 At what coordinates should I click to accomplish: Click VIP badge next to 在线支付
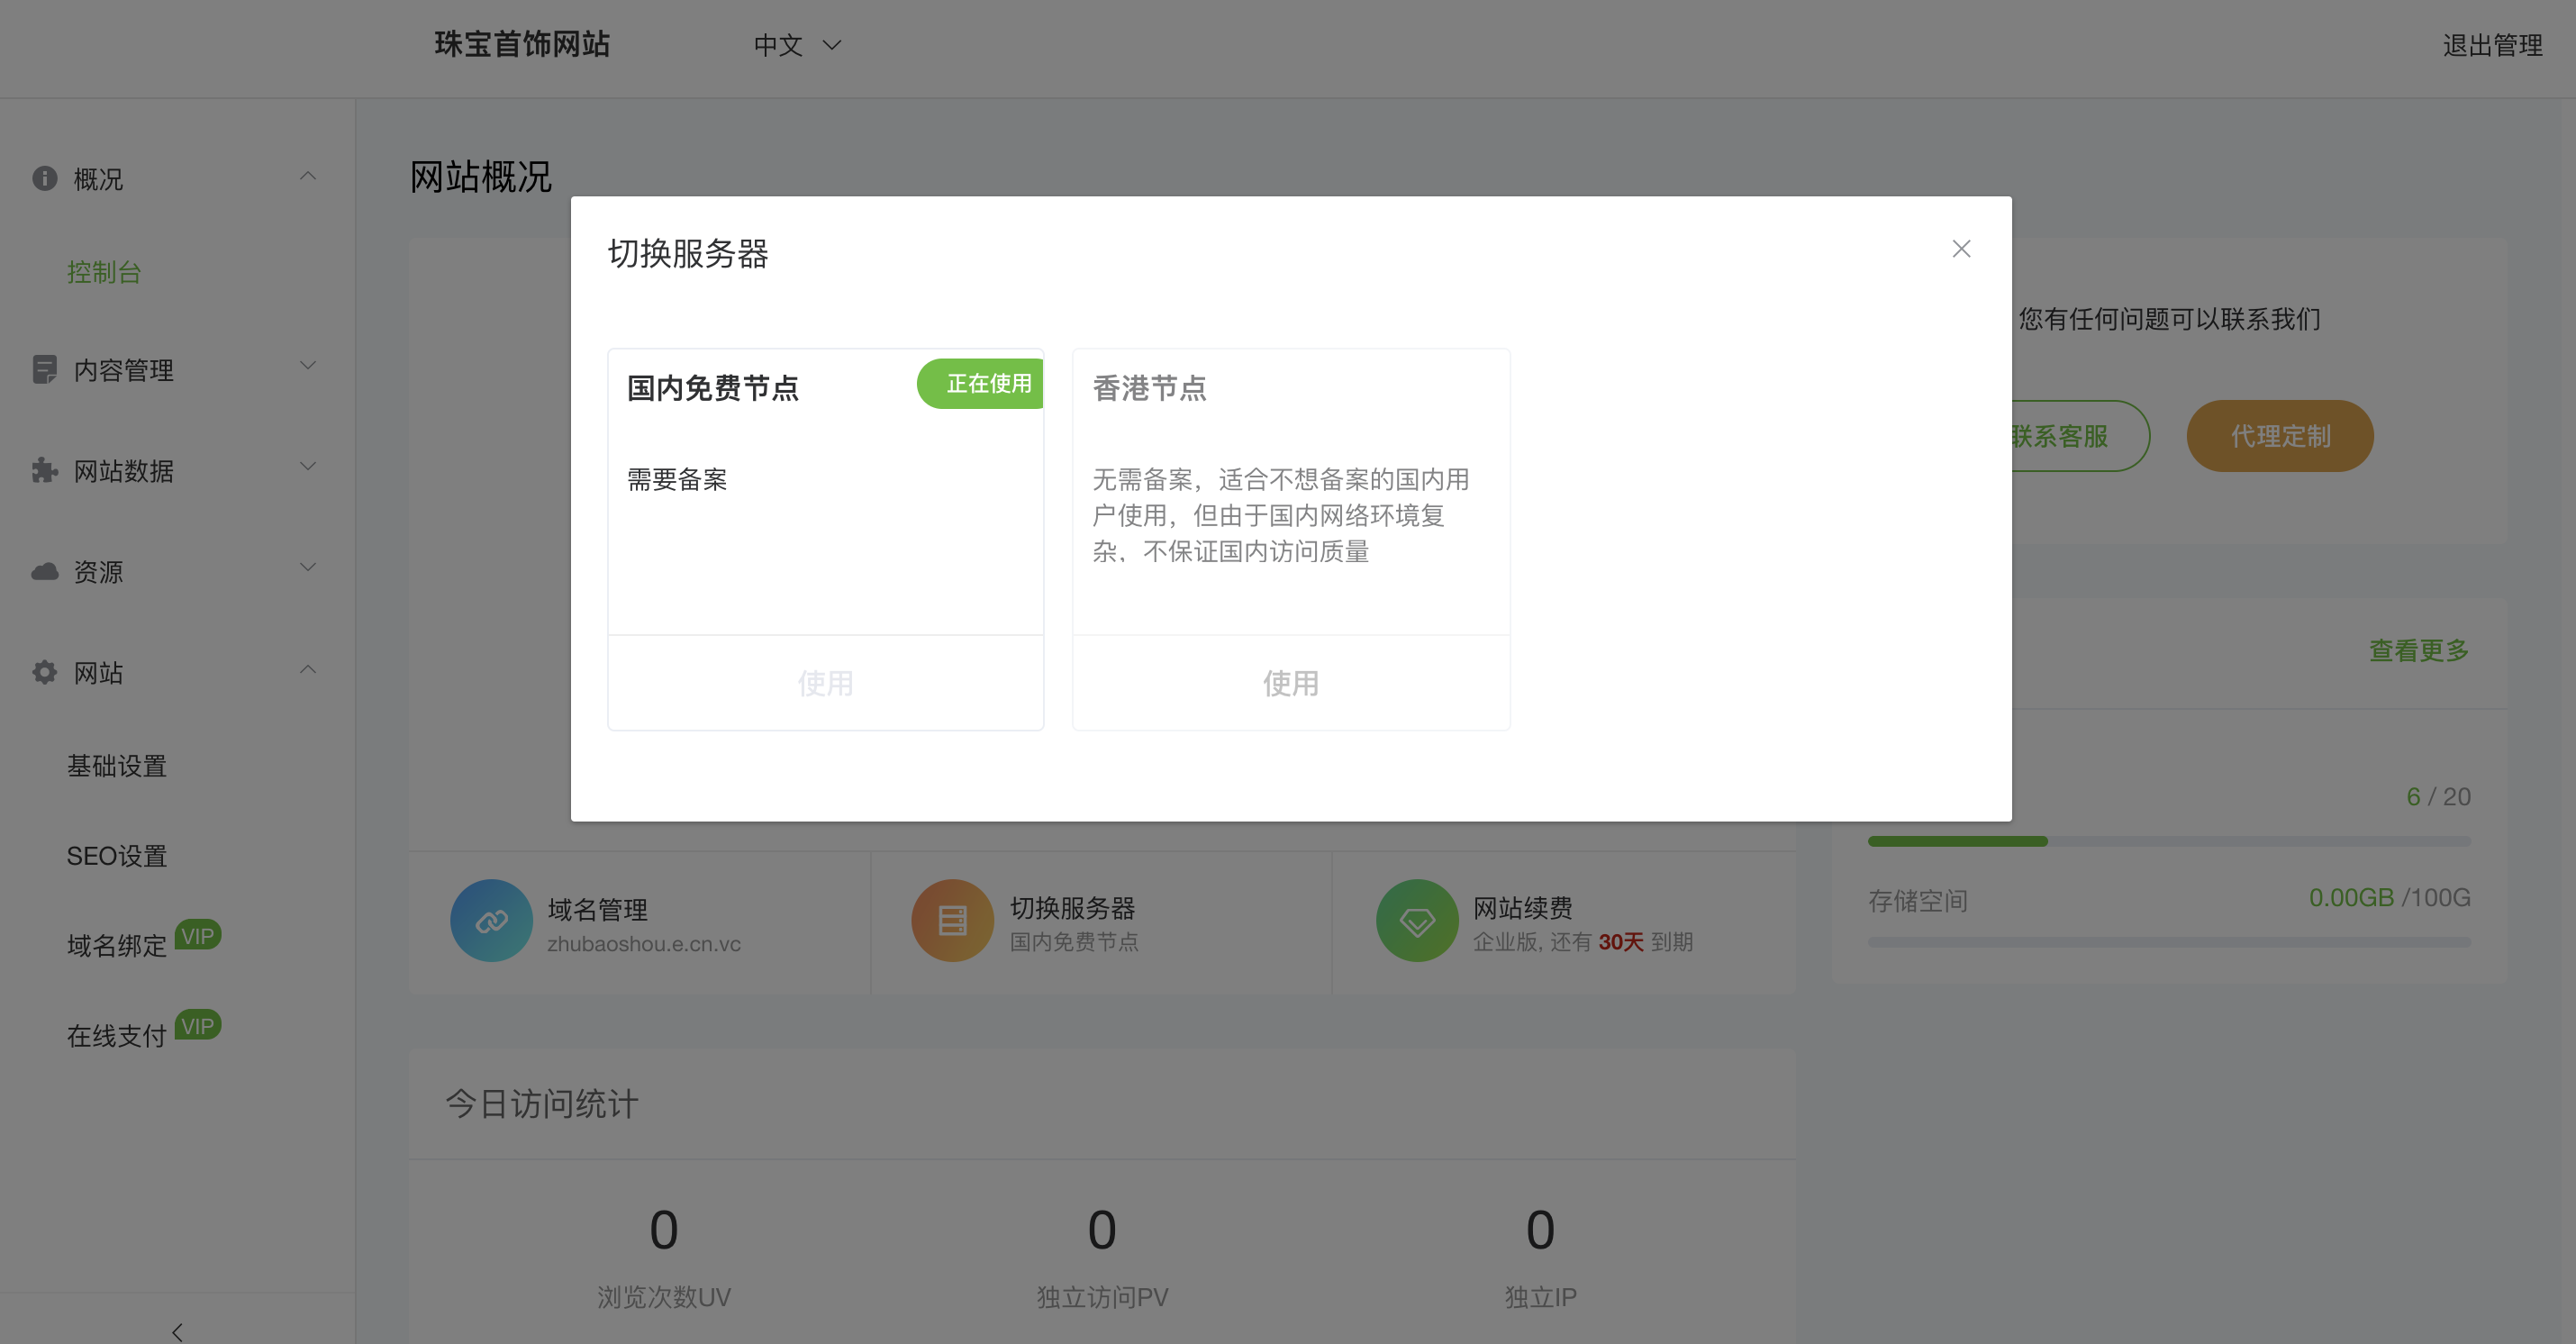198,1025
